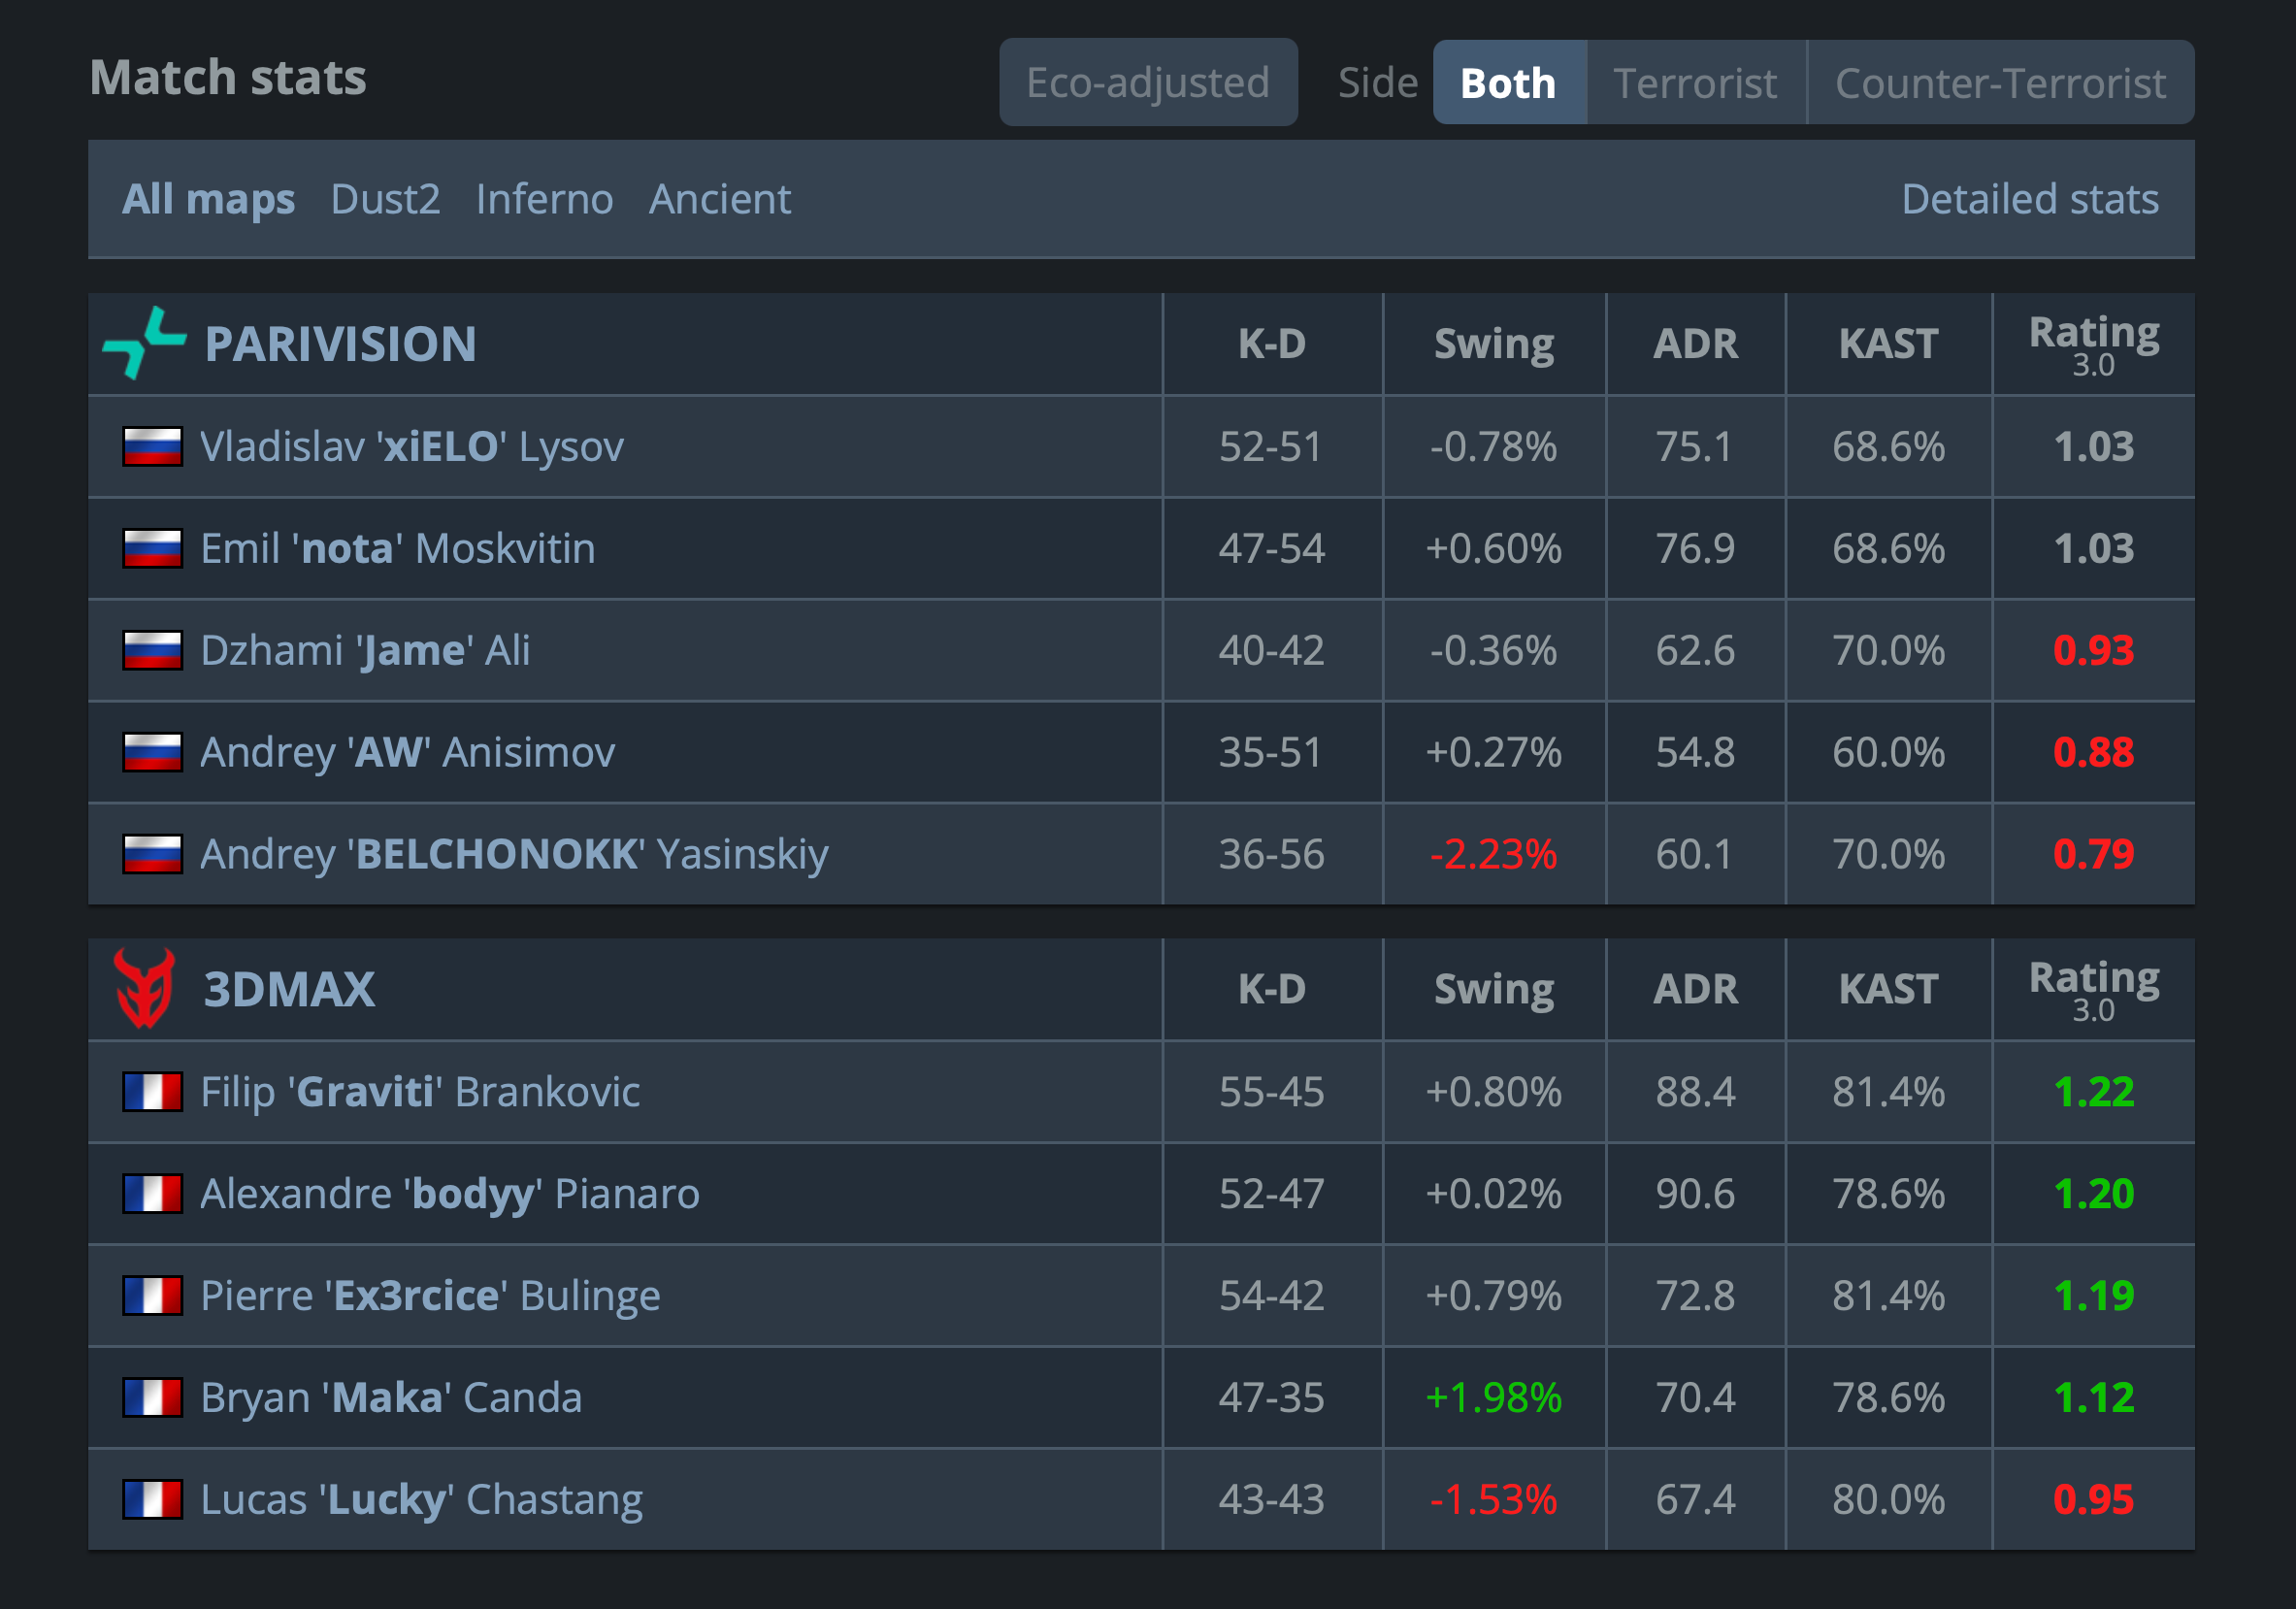2296x1609 pixels.
Task: Click the French flag beside Lucky
Action: (x=152, y=1499)
